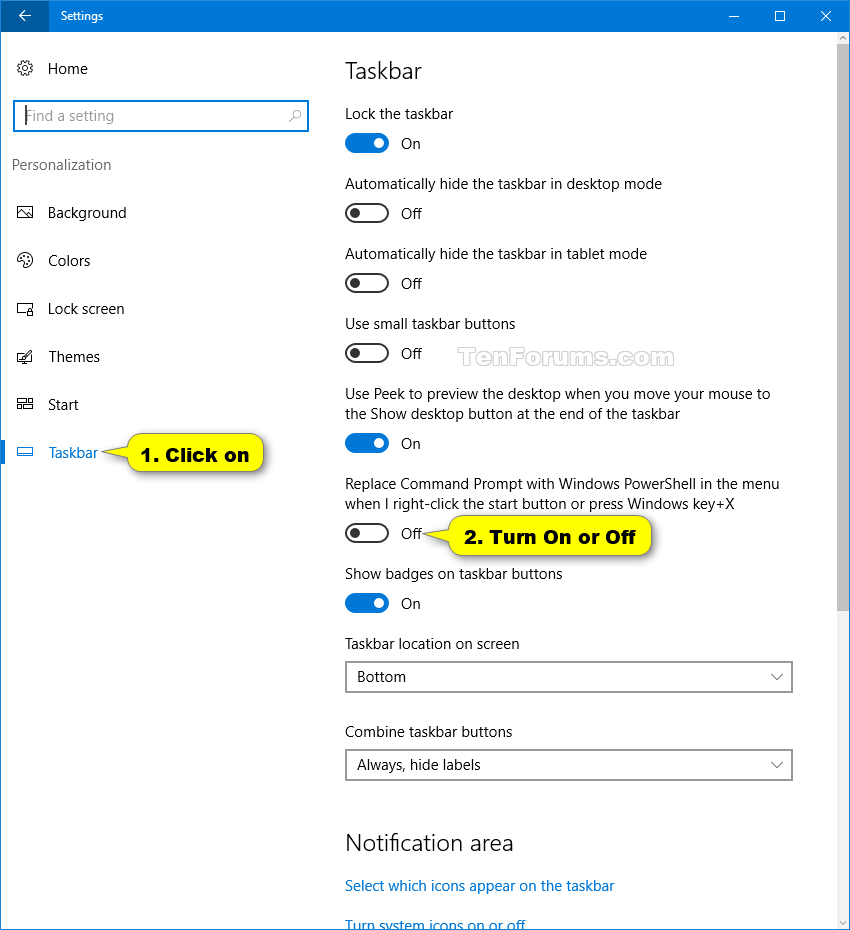850x930 pixels.
Task: Click the back arrow in title bar
Action: [24, 16]
